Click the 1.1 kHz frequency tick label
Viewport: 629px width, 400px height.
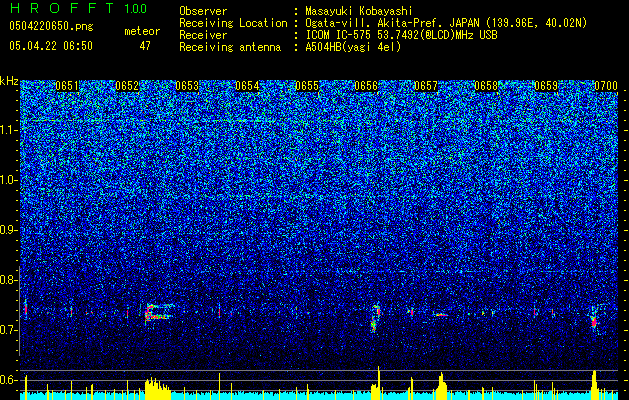click(x=7, y=130)
